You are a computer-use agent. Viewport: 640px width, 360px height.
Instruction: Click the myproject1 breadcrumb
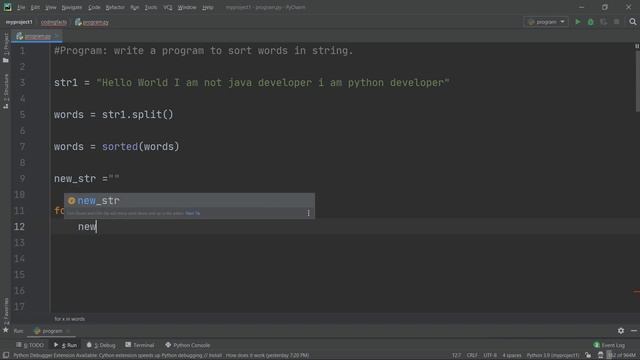pos(19,22)
